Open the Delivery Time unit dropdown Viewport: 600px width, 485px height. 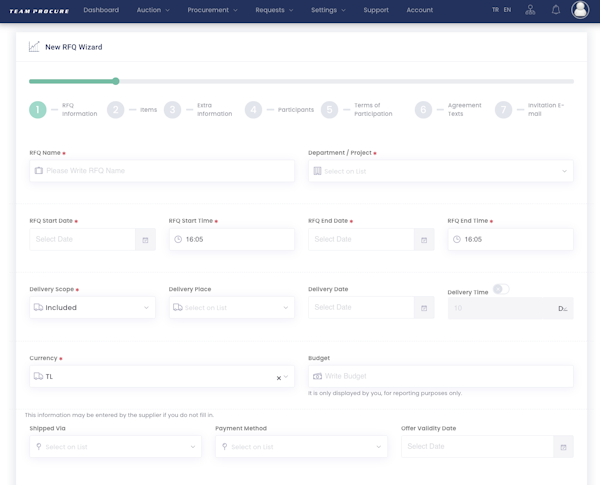pos(562,309)
